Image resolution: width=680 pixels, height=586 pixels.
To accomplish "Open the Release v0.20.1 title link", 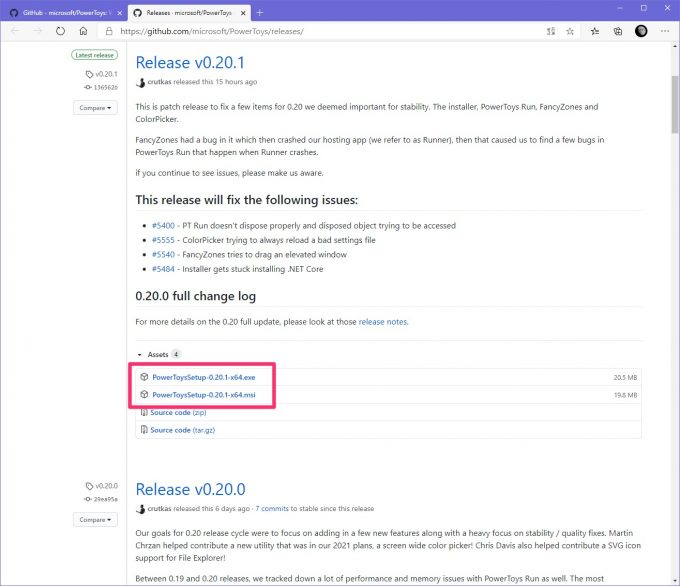I will (x=190, y=62).
